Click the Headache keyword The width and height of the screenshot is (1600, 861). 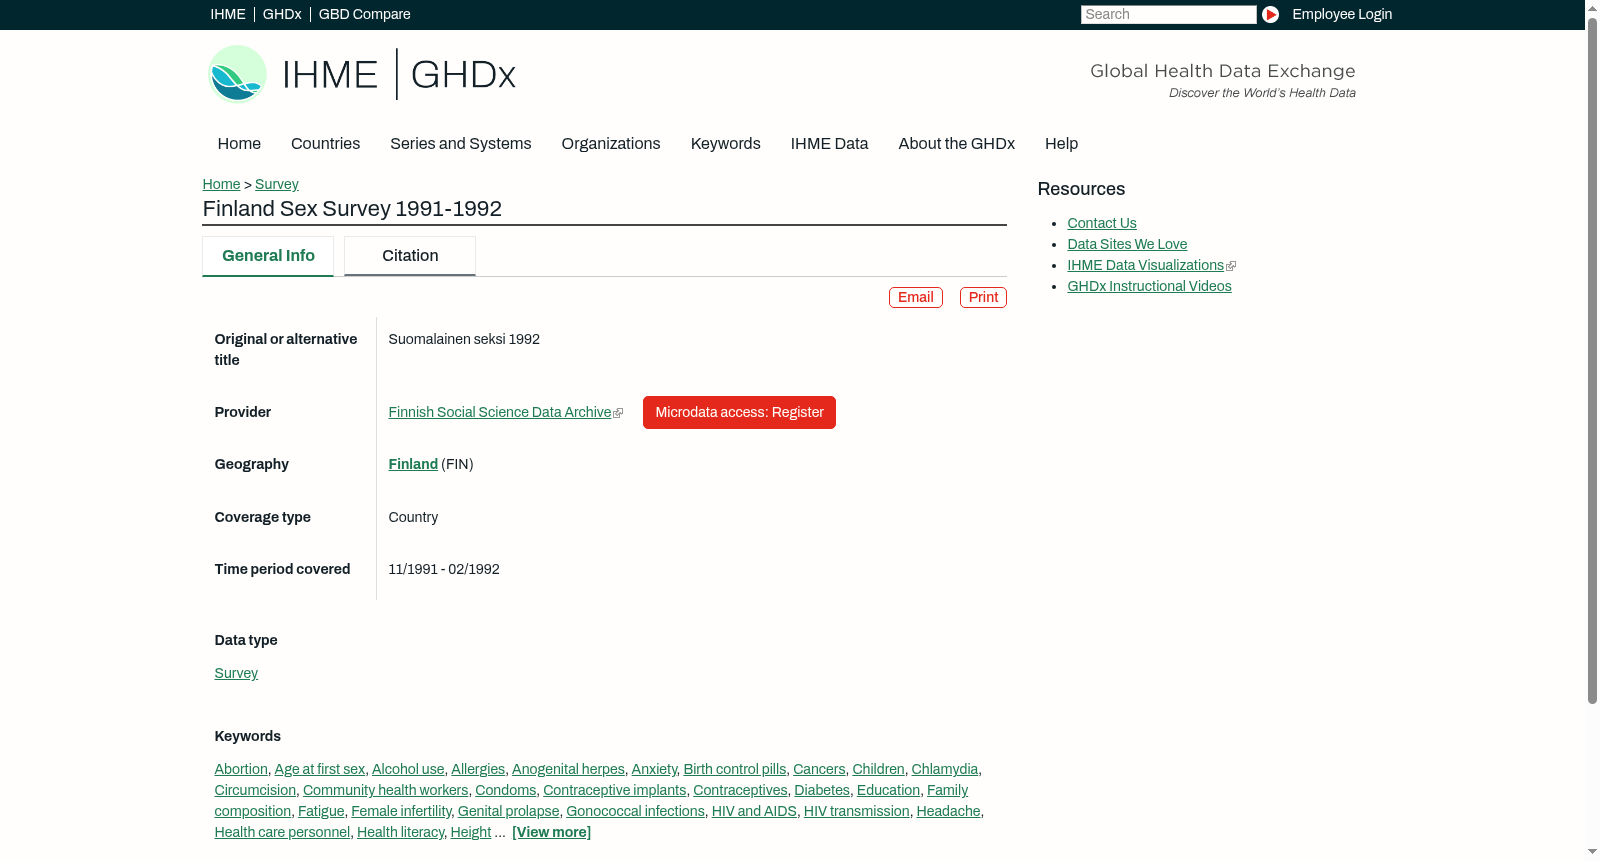[x=948, y=811]
